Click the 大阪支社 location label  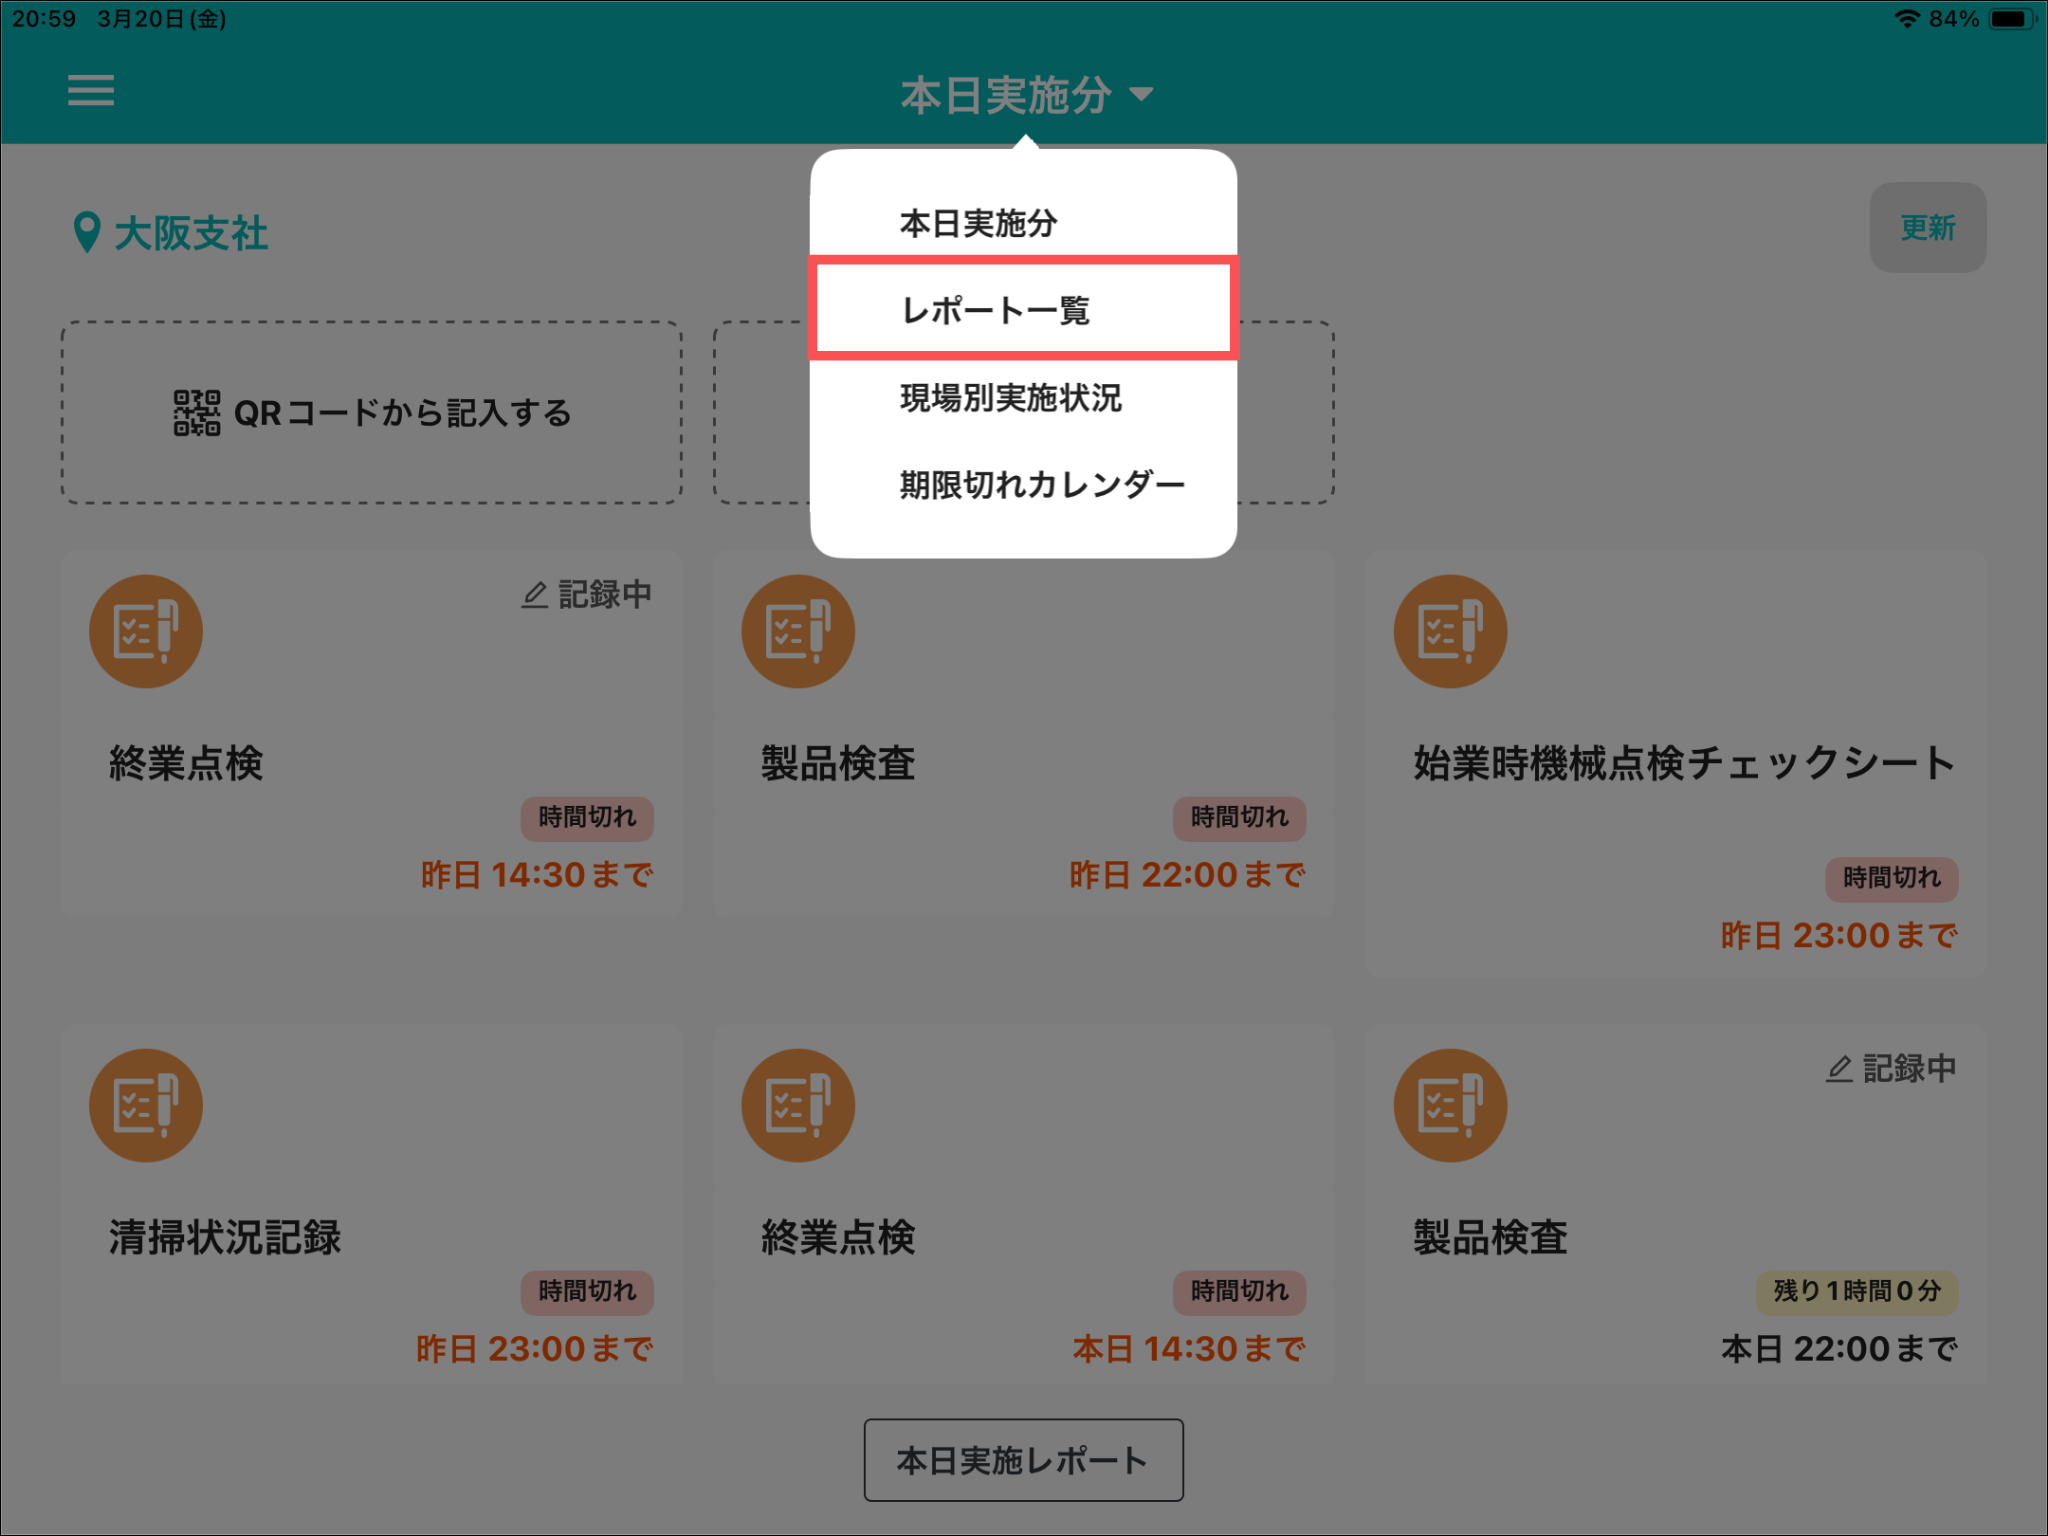click(x=191, y=233)
